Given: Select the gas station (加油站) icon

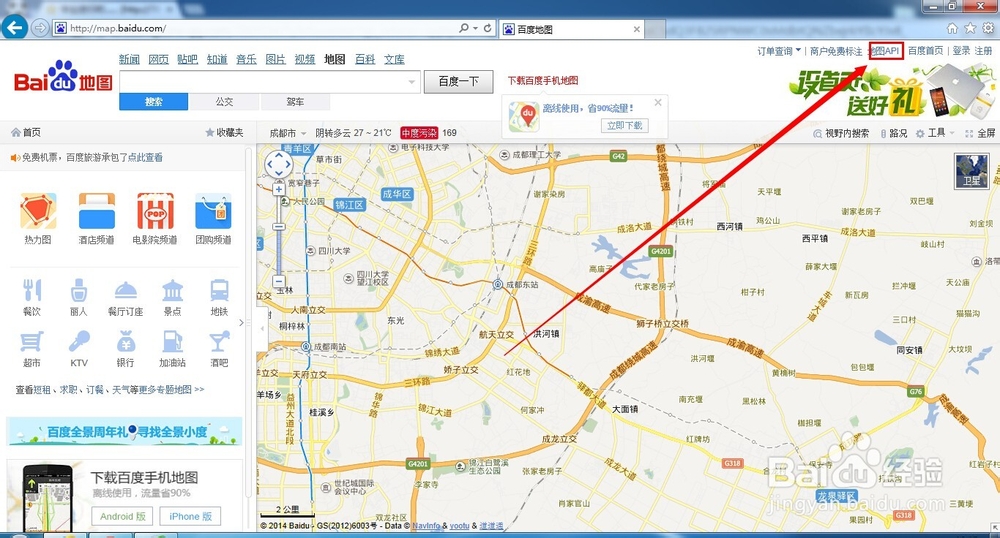Looking at the screenshot, I should pos(172,342).
